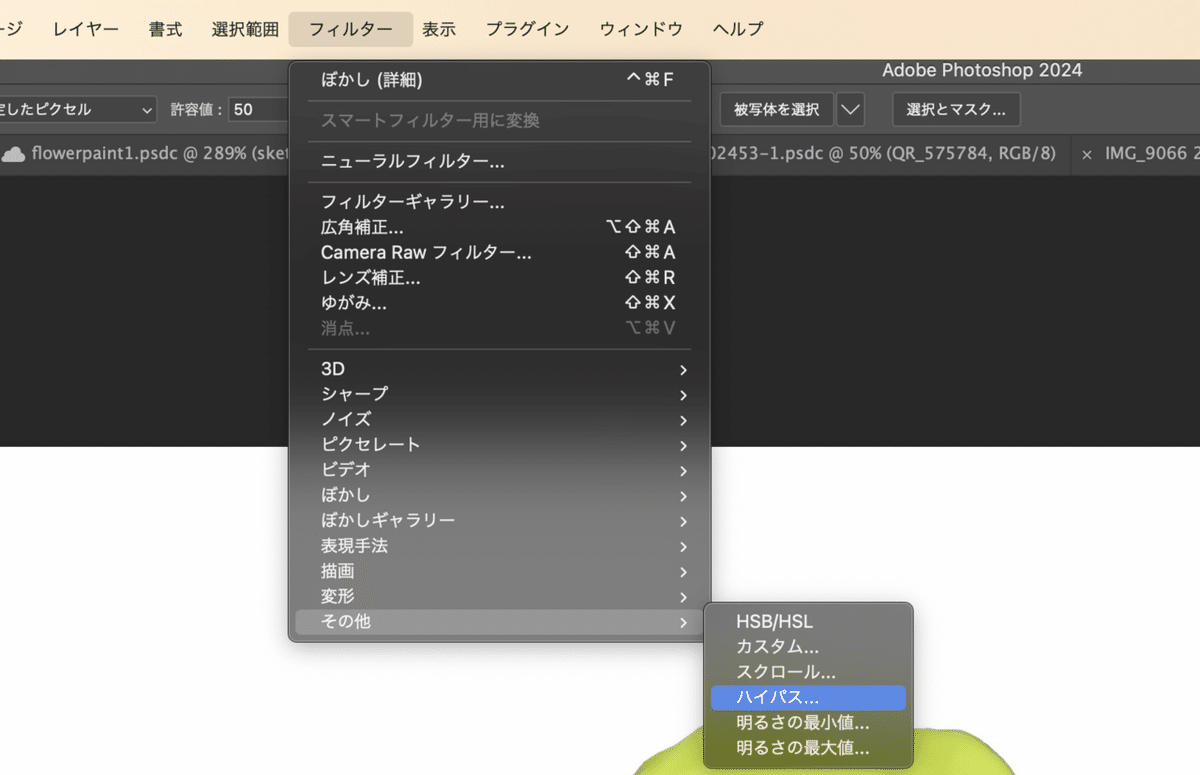Expand the 表現手法 submenu

click(x=499, y=547)
